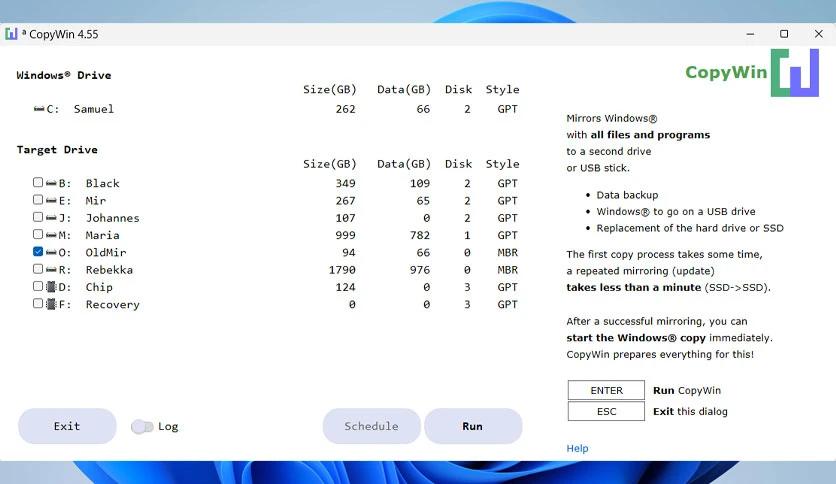This screenshot has width=836, height=484.
Task: Click the CopyWin logo icon at top right
Action: point(794,72)
